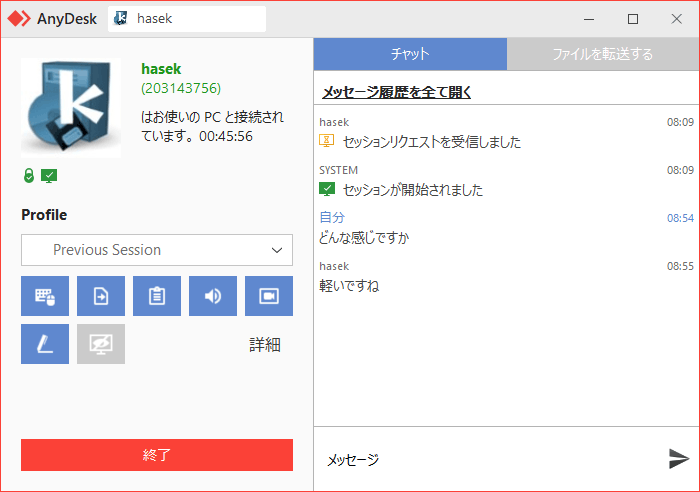Viewport: 700px width, 492px height.
Task: Select the hasek session tab
Action: pyautogui.click(x=187, y=19)
